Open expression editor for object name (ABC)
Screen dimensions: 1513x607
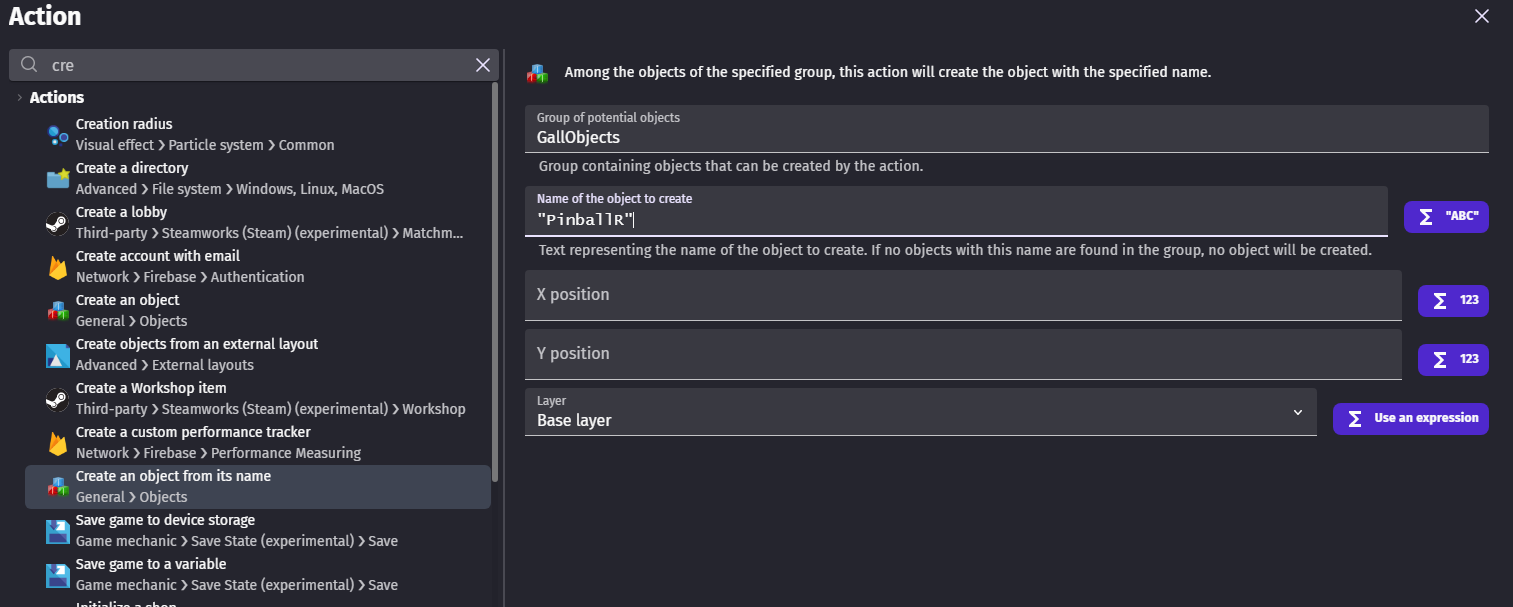[x=1446, y=217]
